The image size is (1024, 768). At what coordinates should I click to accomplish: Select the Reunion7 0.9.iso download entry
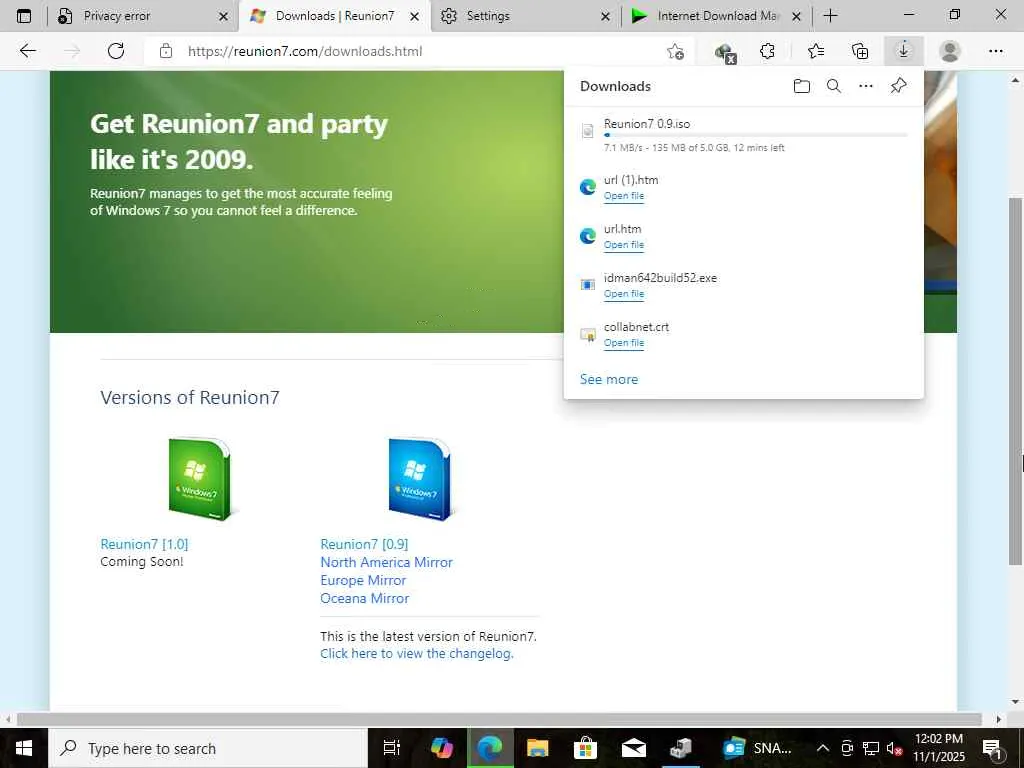click(x=743, y=135)
